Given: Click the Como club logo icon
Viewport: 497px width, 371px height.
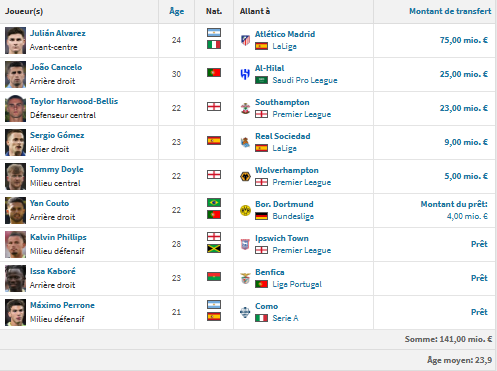Looking at the screenshot, I should click(245, 312).
